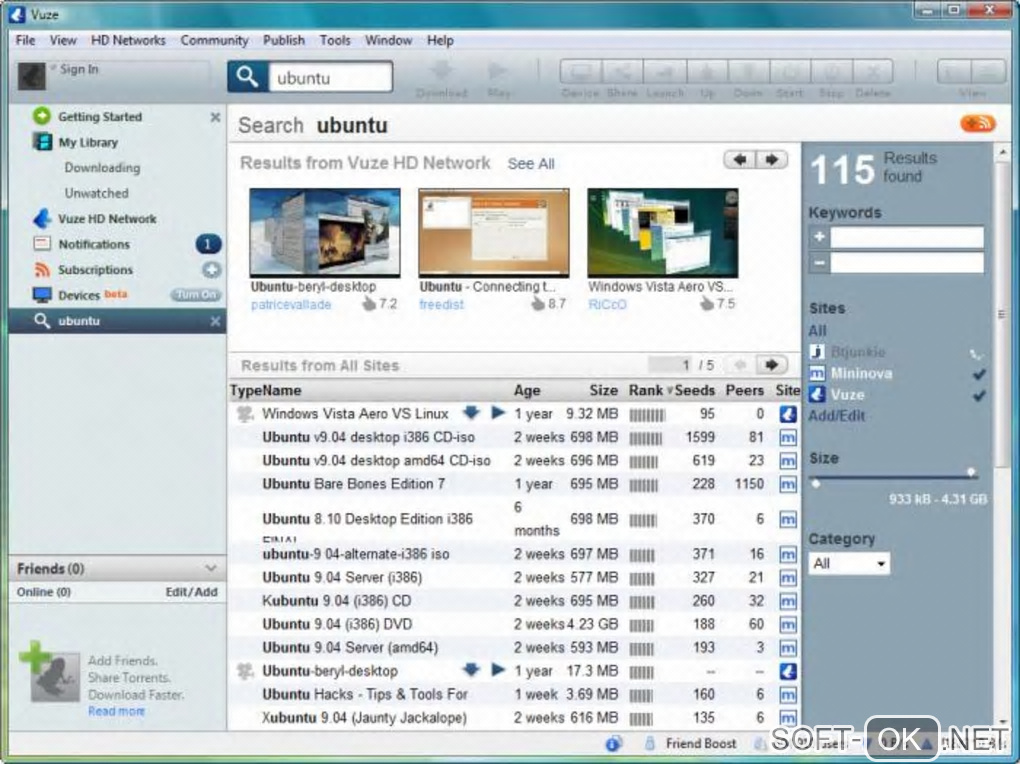Open Notifications in the sidebar
Image resolution: width=1020 pixels, height=764 pixels.
point(94,244)
